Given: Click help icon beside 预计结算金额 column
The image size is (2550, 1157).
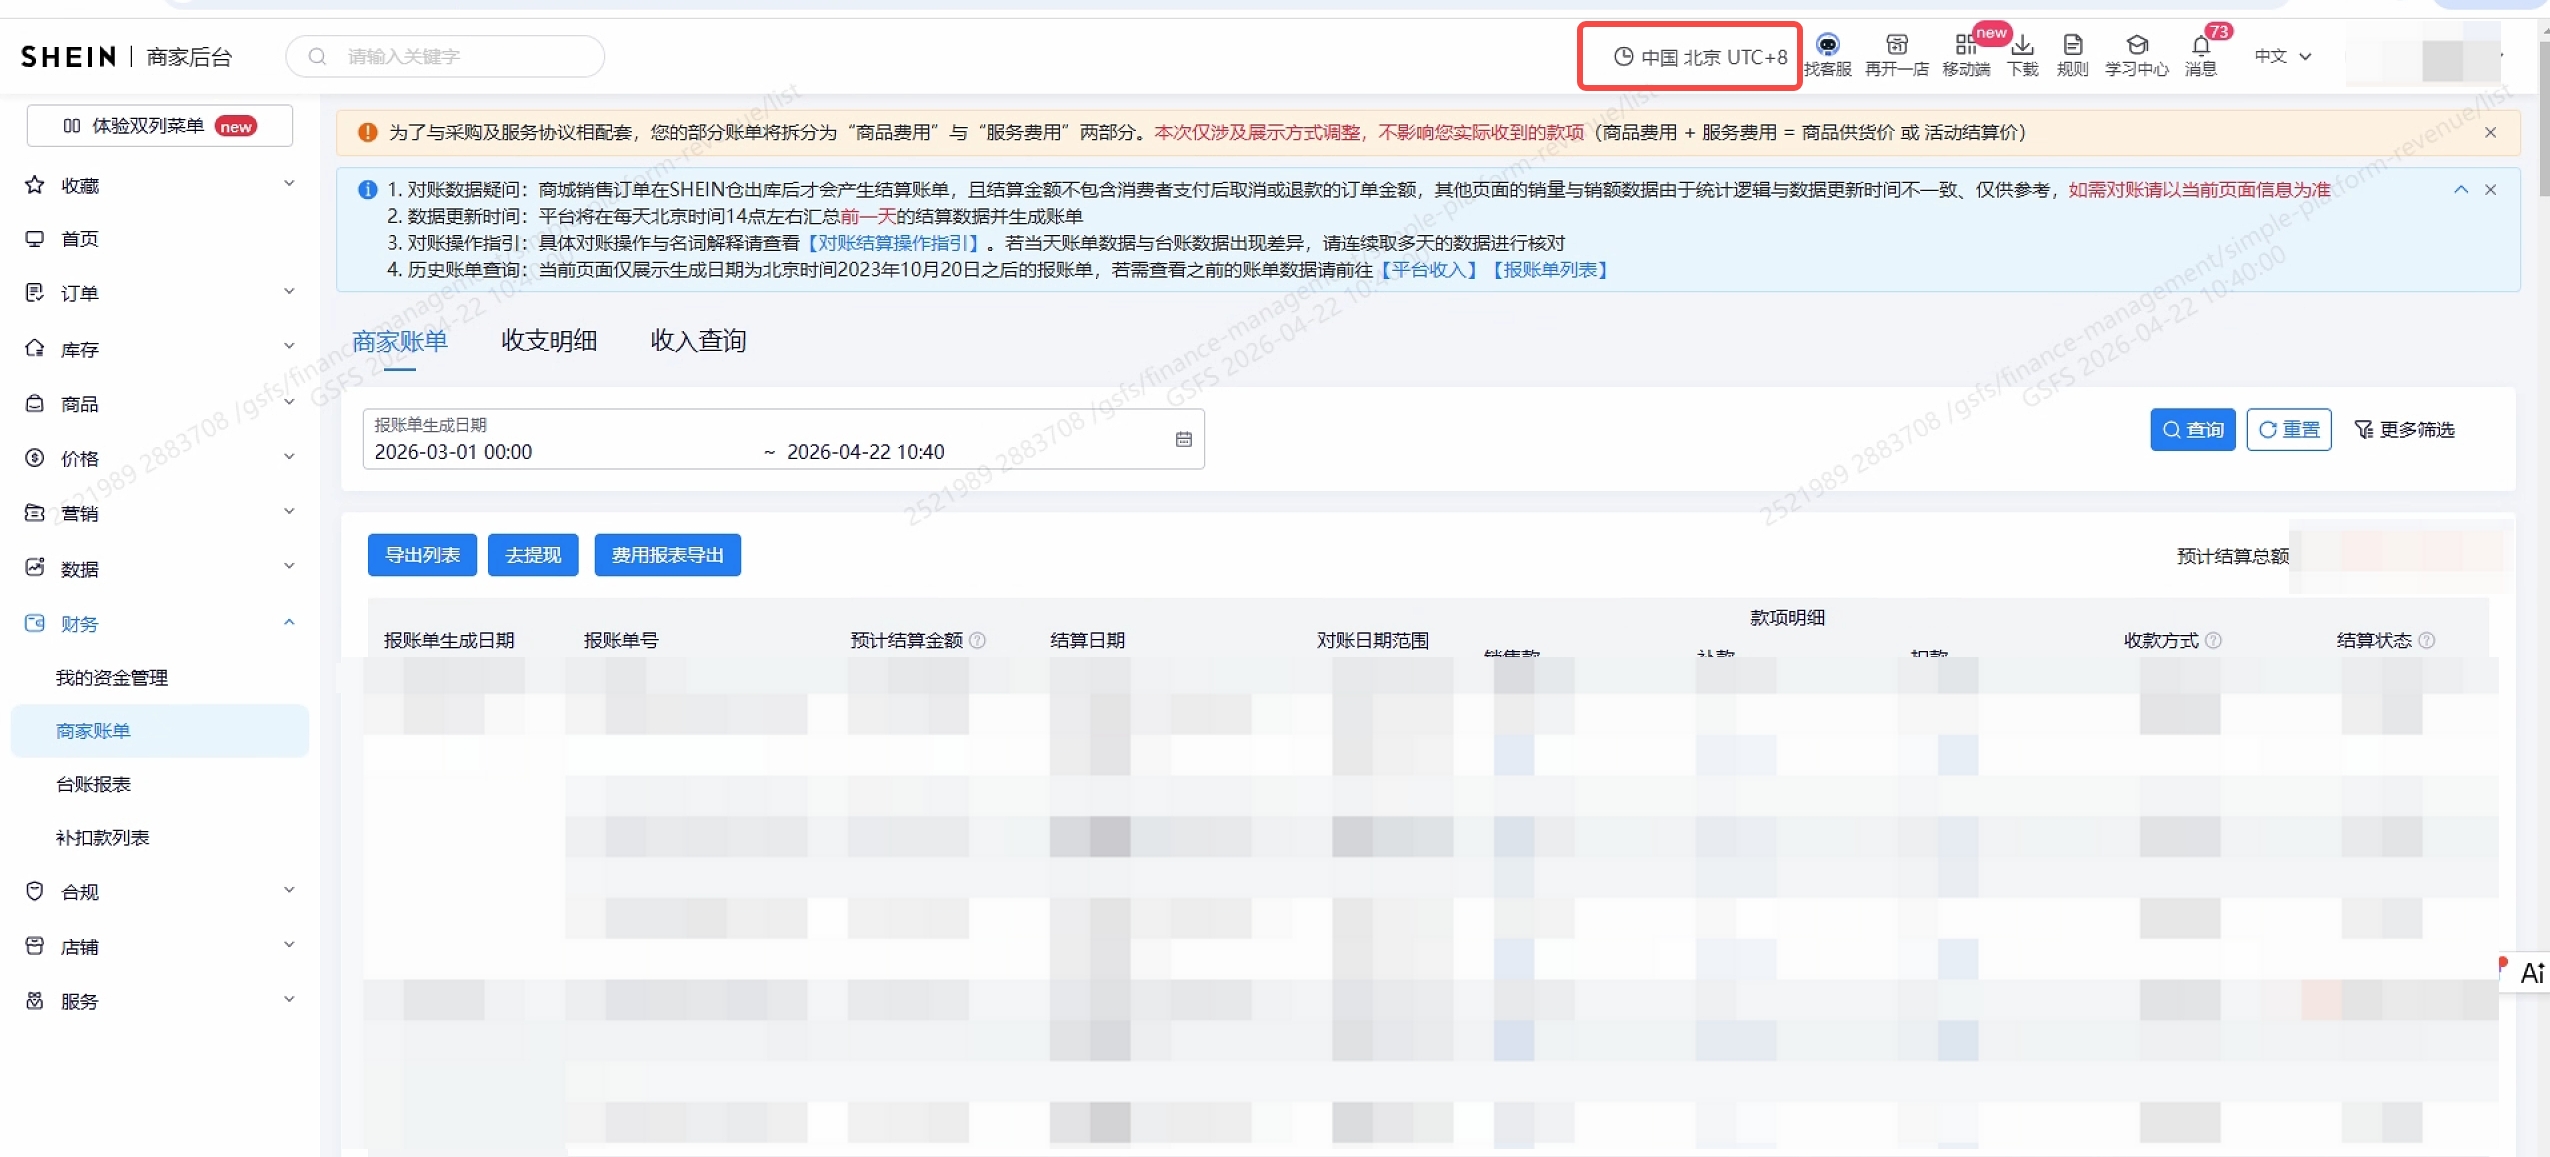Looking at the screenshot, I should pyautogui.click(x=978, y=640).
